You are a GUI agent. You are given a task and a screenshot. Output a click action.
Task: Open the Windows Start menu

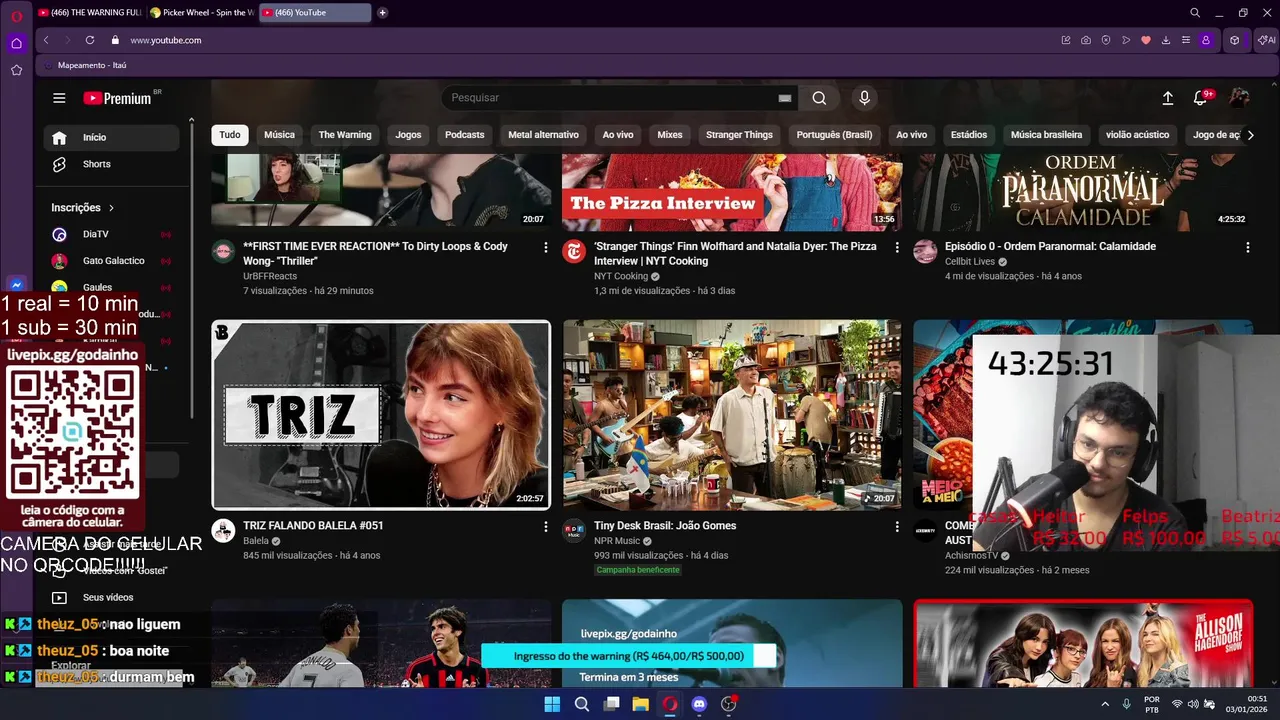point(552,704)
